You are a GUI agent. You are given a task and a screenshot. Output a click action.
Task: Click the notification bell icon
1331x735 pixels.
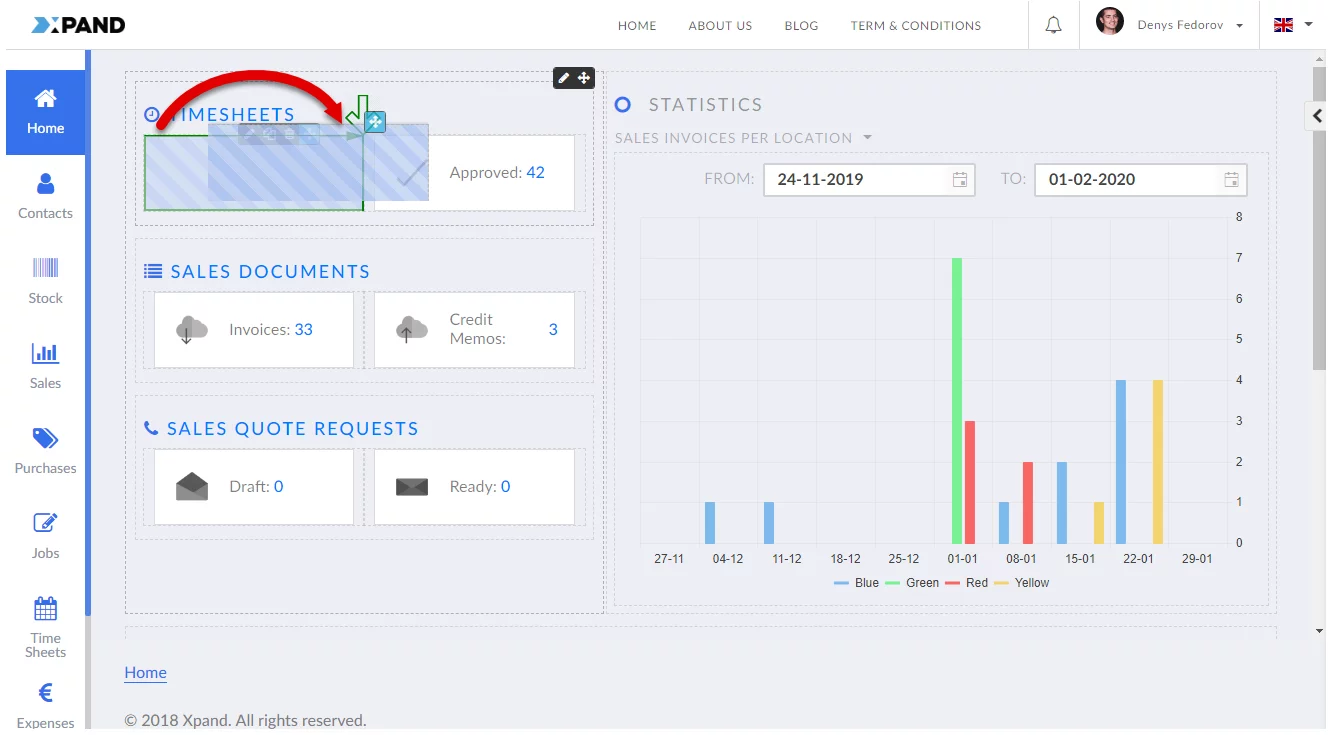1053,25
